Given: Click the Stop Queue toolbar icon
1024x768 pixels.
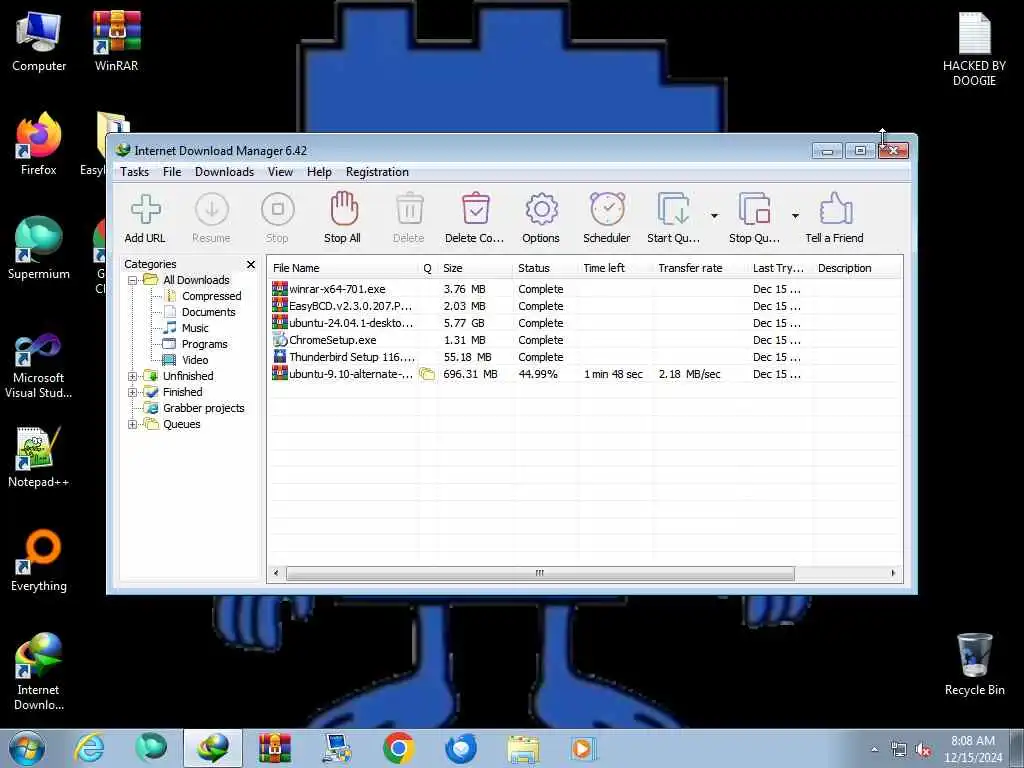Looking at the screenshot, I should coord(755,209).
